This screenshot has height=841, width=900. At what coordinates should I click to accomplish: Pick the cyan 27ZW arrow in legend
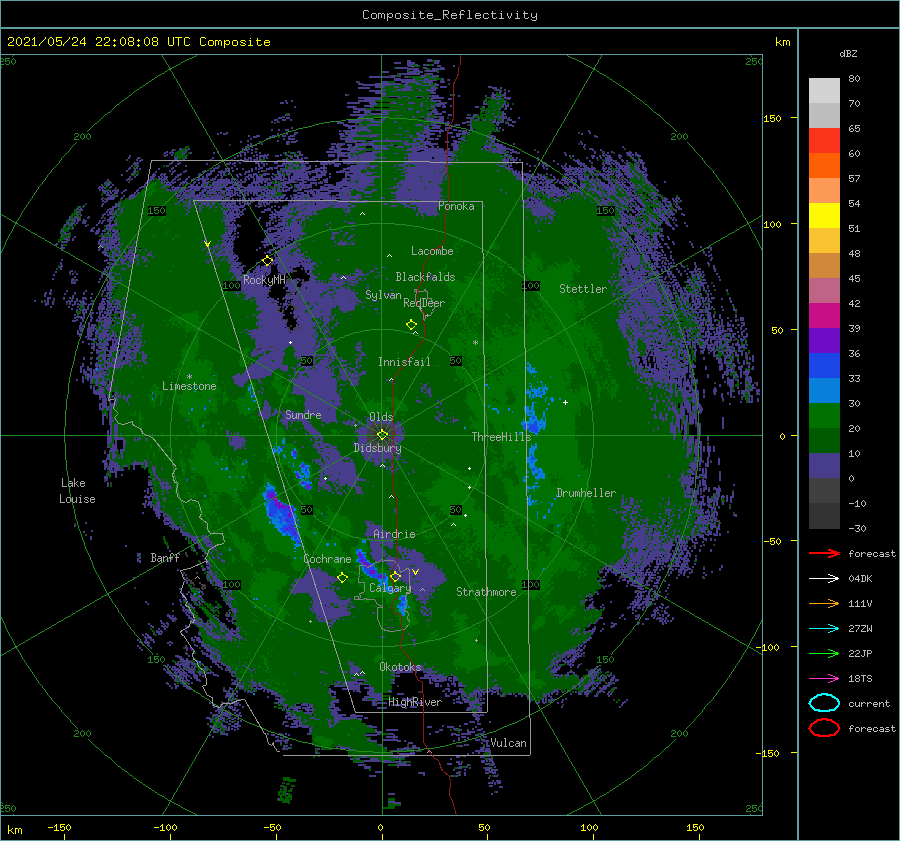point(824,629)
